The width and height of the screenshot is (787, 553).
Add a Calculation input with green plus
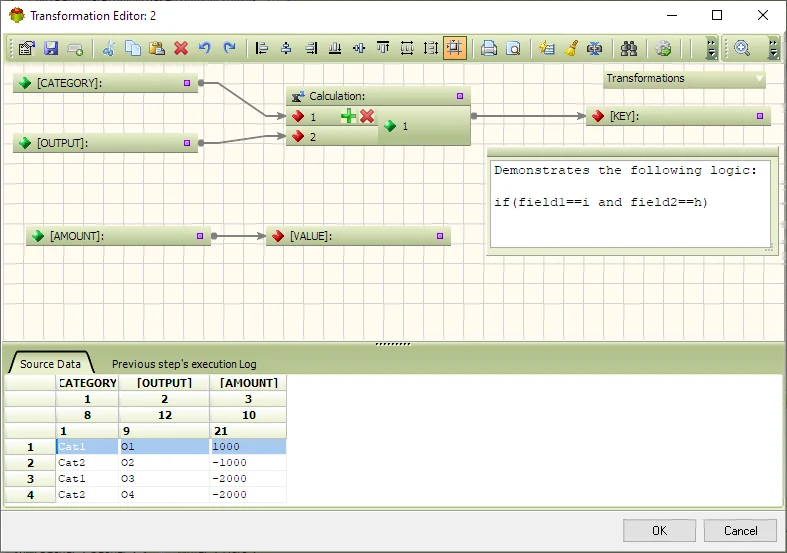[348, 116]
